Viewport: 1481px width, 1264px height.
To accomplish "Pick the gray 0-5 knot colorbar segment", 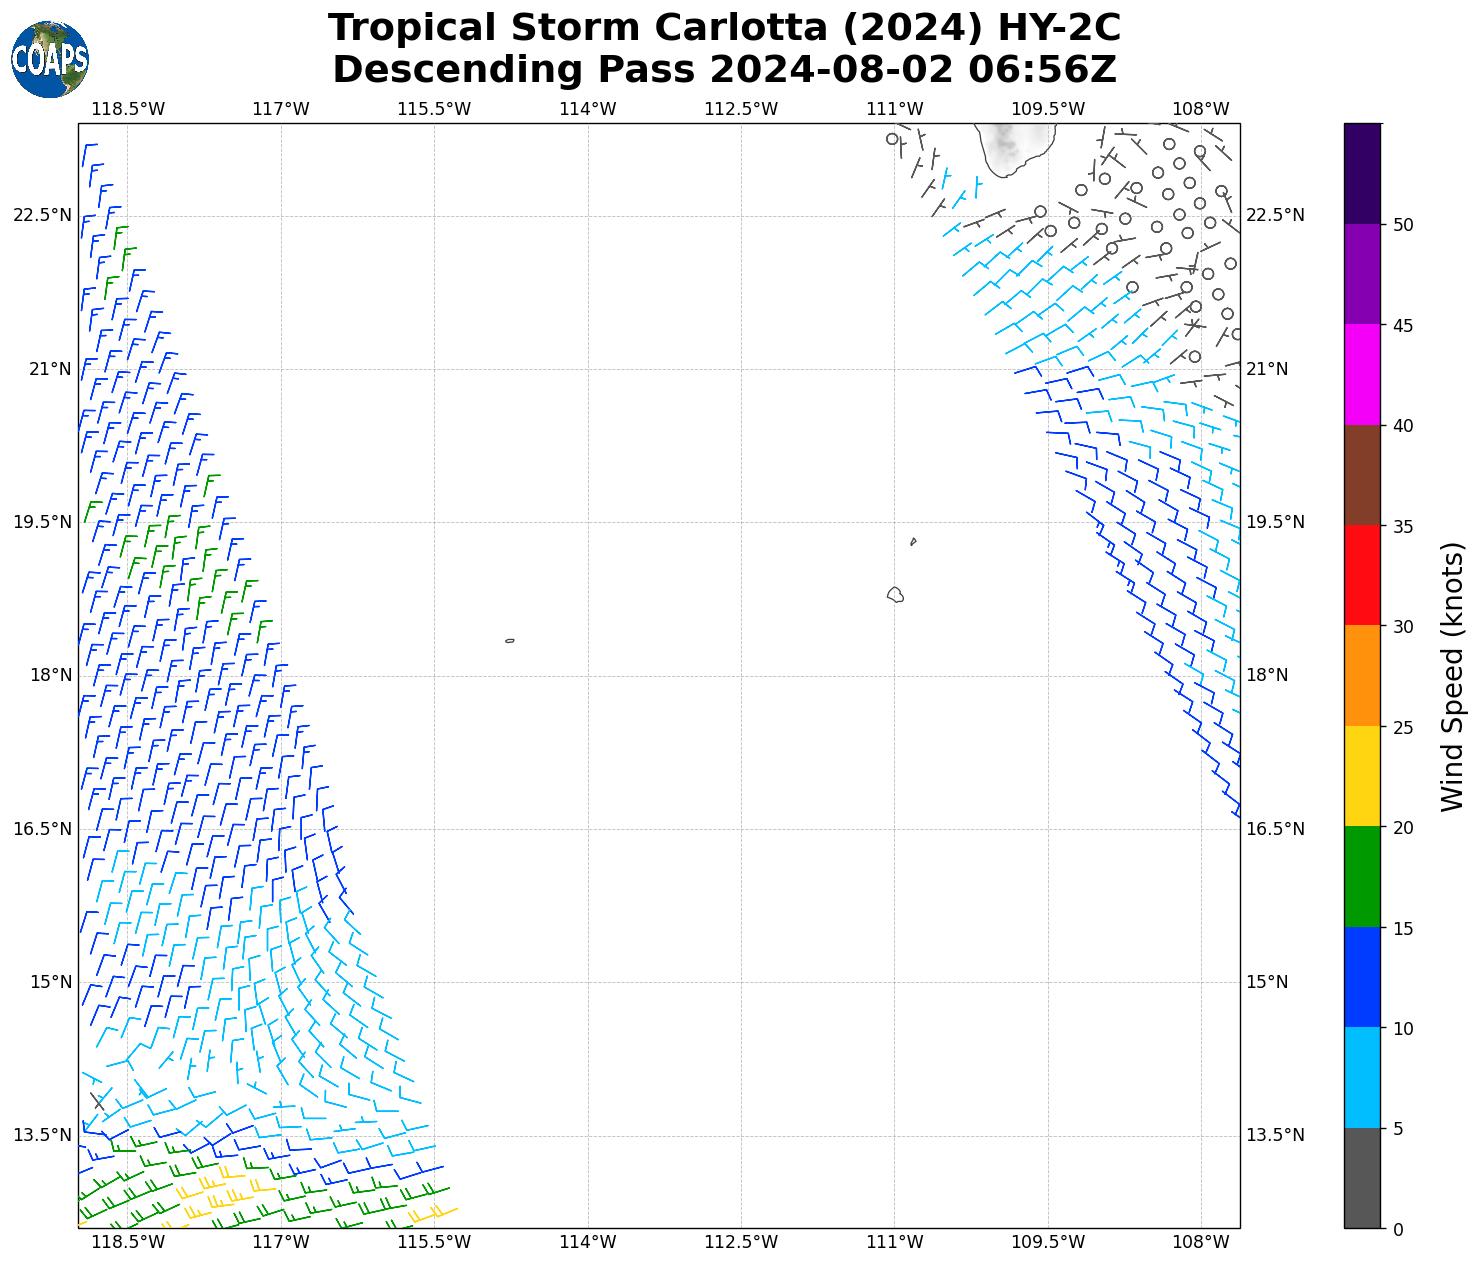I will [1362, 1178].
